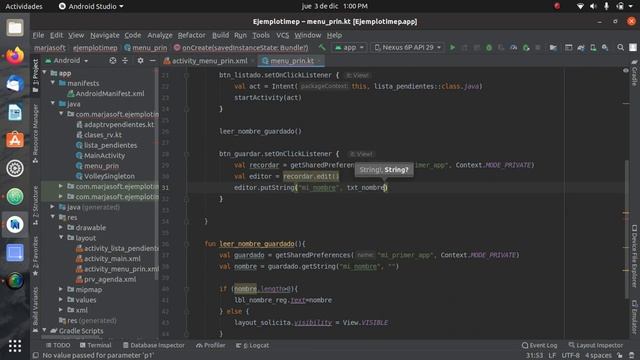
Task: Toggle the Project tool window tab
Action: (x=36, y=76)
